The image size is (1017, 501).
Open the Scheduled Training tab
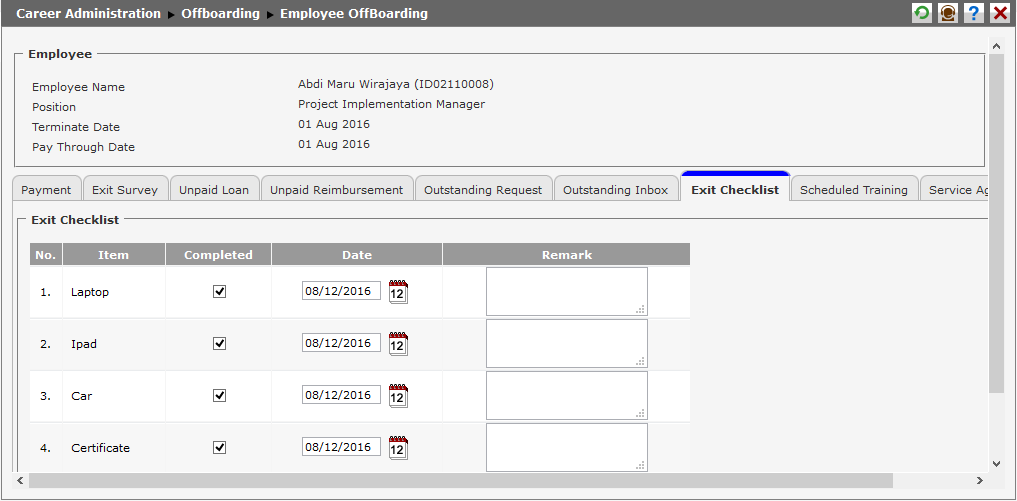(x=854, y=189)
